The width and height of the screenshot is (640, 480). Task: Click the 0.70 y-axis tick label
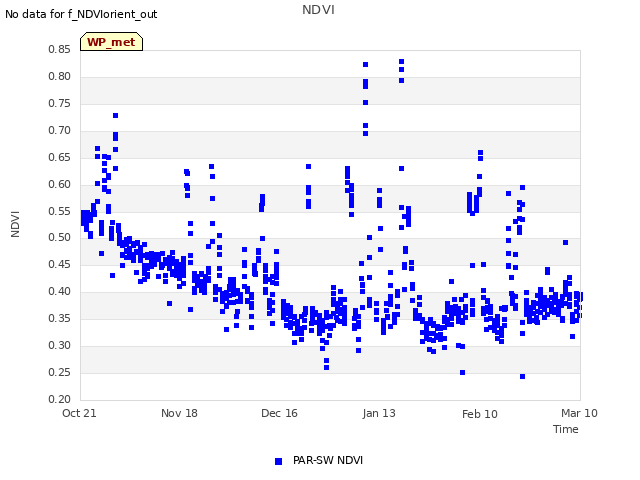(60, 130)
